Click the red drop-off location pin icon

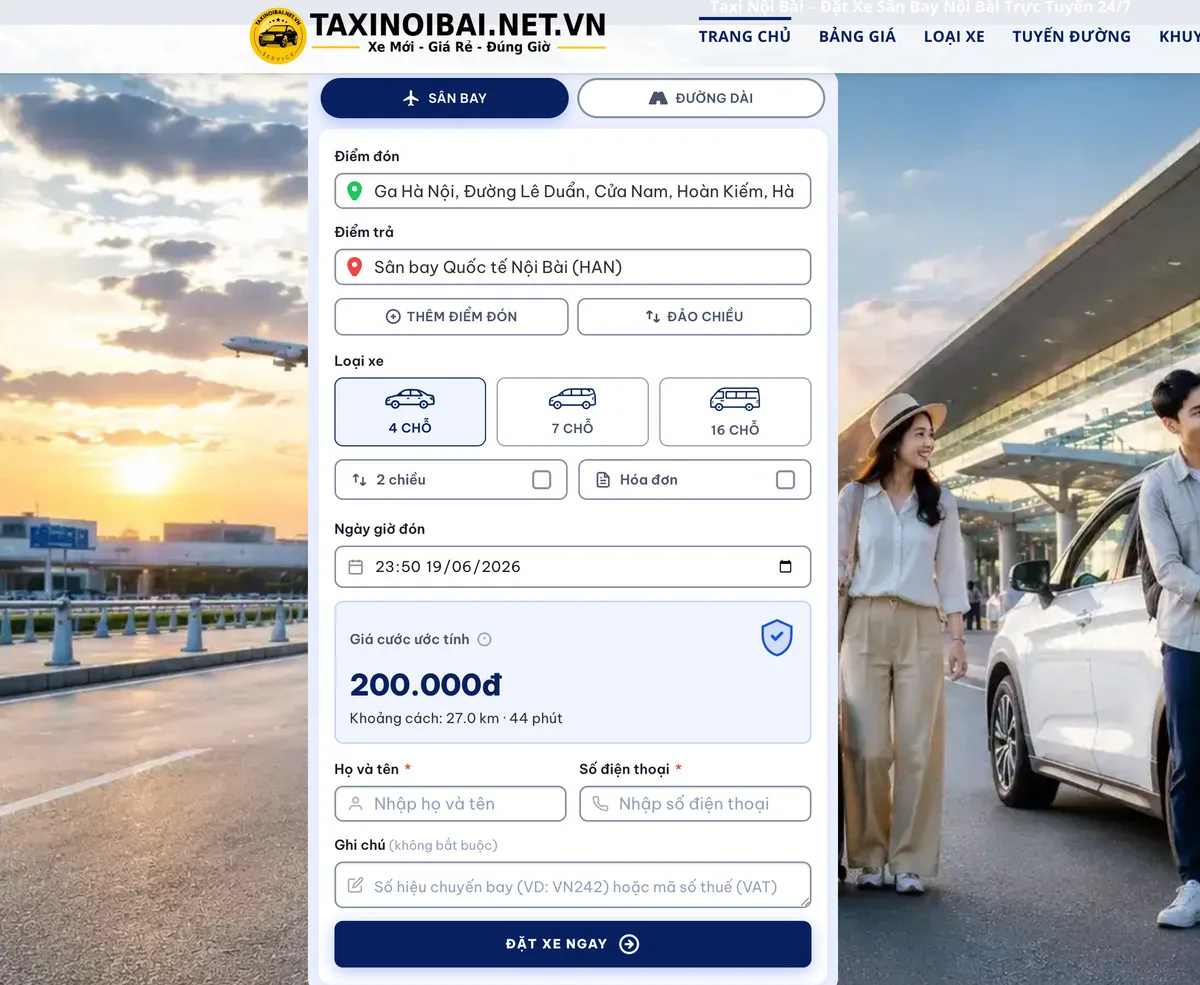click(x=354, y=267)
